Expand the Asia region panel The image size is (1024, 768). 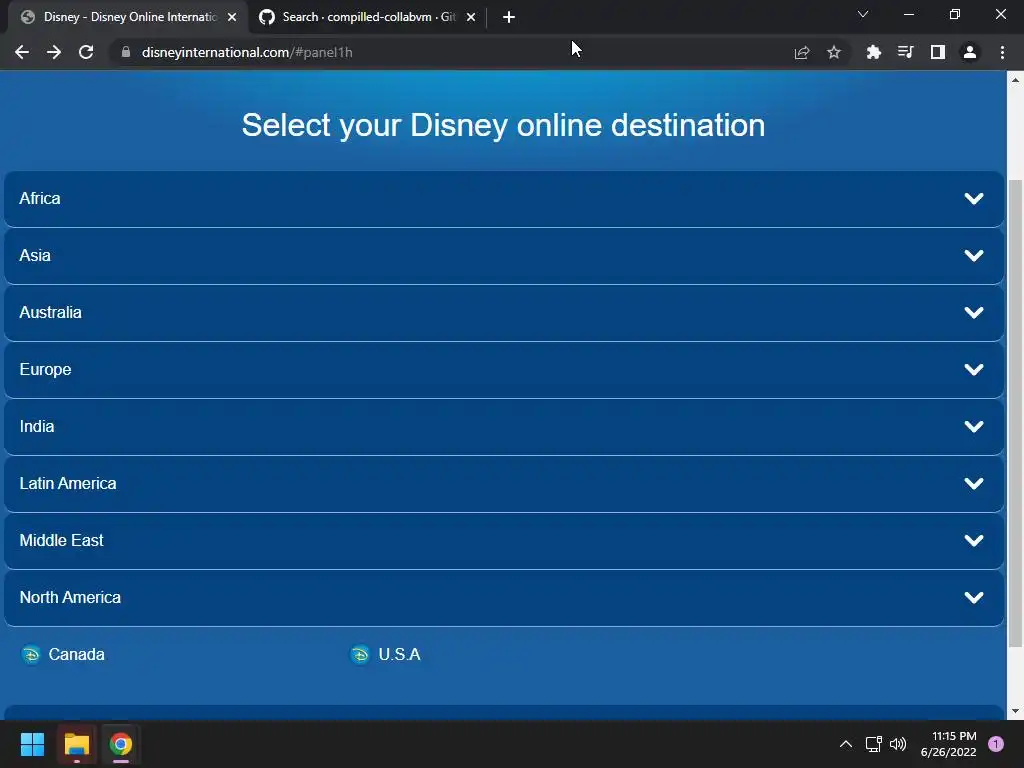tap(504, 255)
